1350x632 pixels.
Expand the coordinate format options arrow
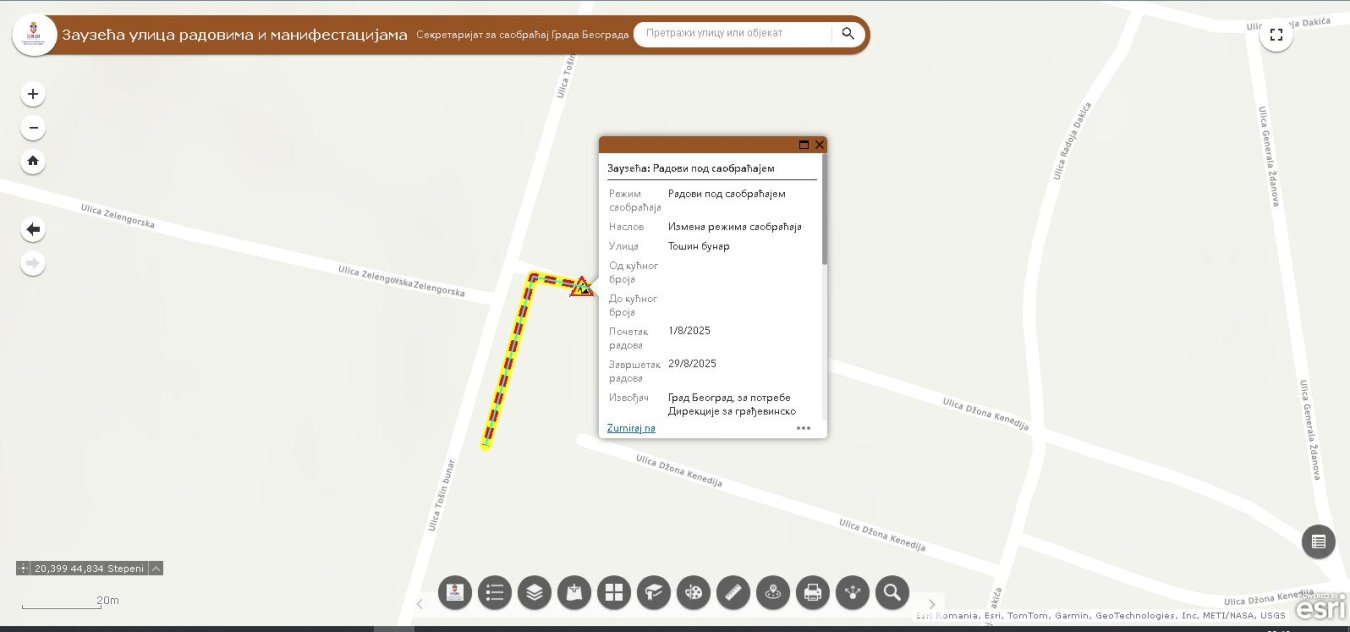pos(156,568)
